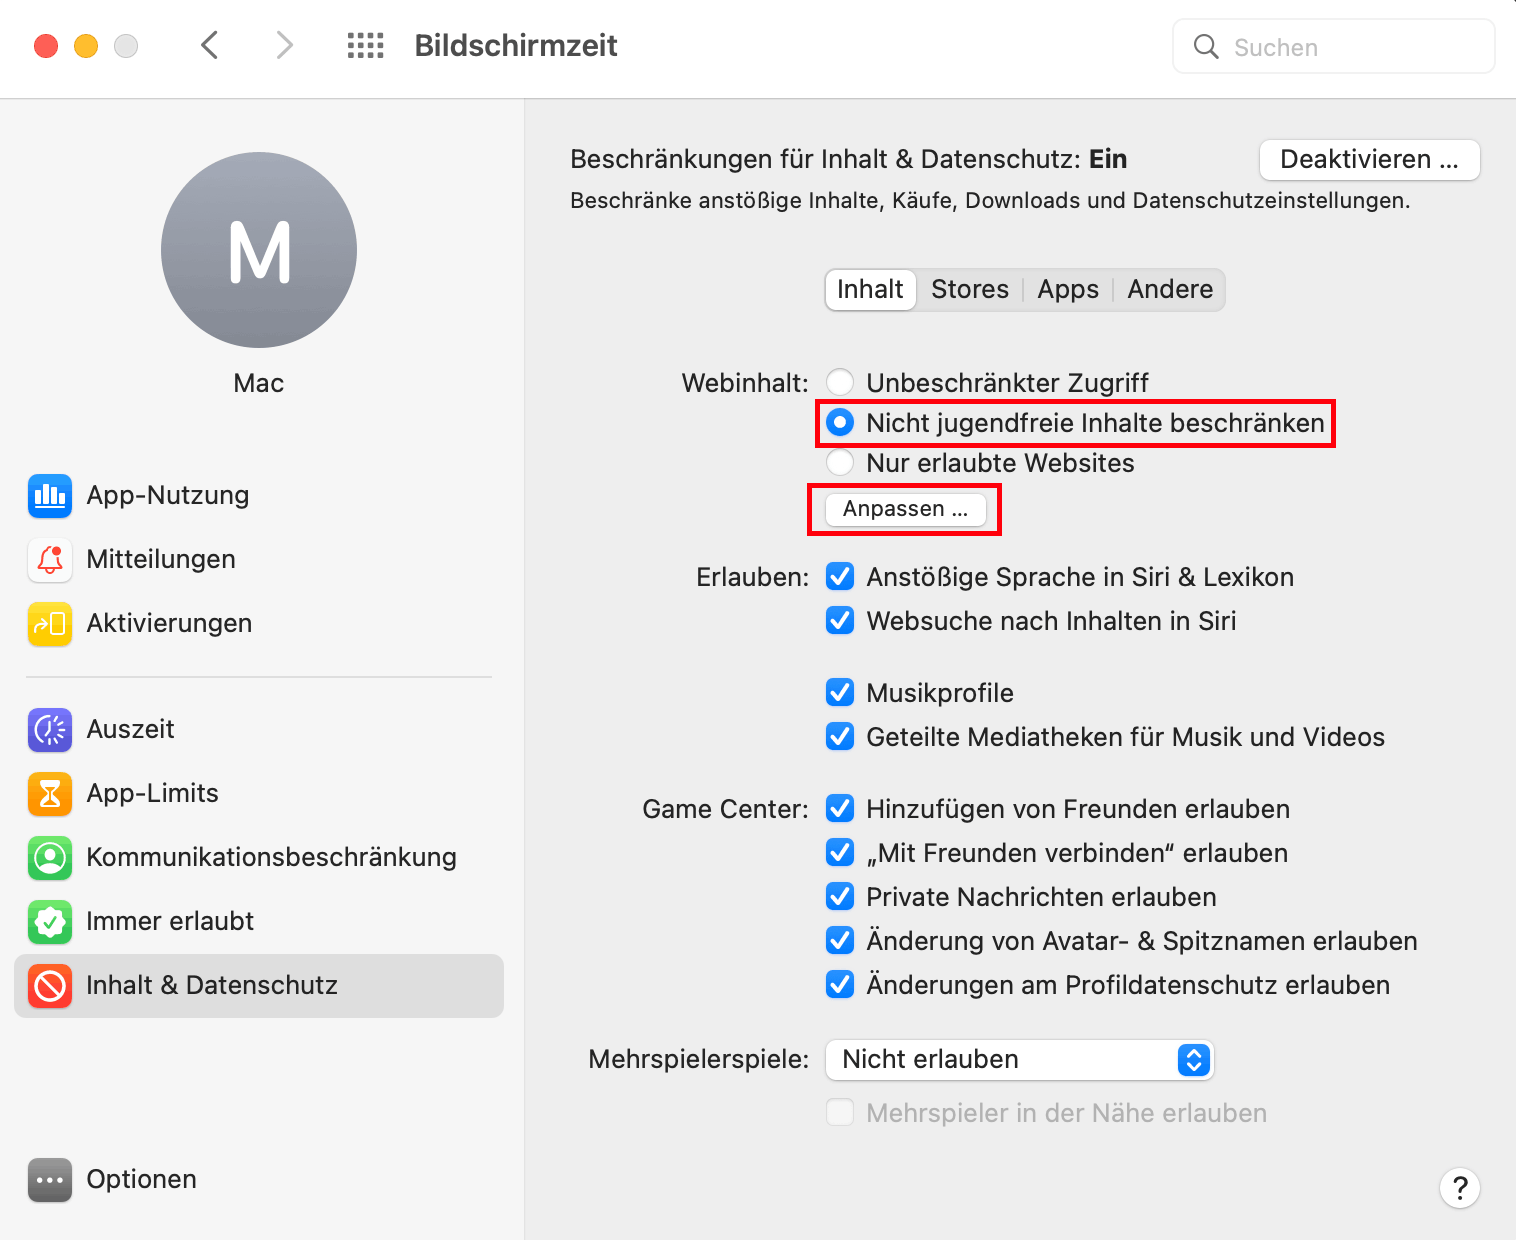The width and height of the screenshot is (1516, 1240).
Task: Open App-Nutzung bar chart icon
Action: pyautogui.click(x=50, y=496)
